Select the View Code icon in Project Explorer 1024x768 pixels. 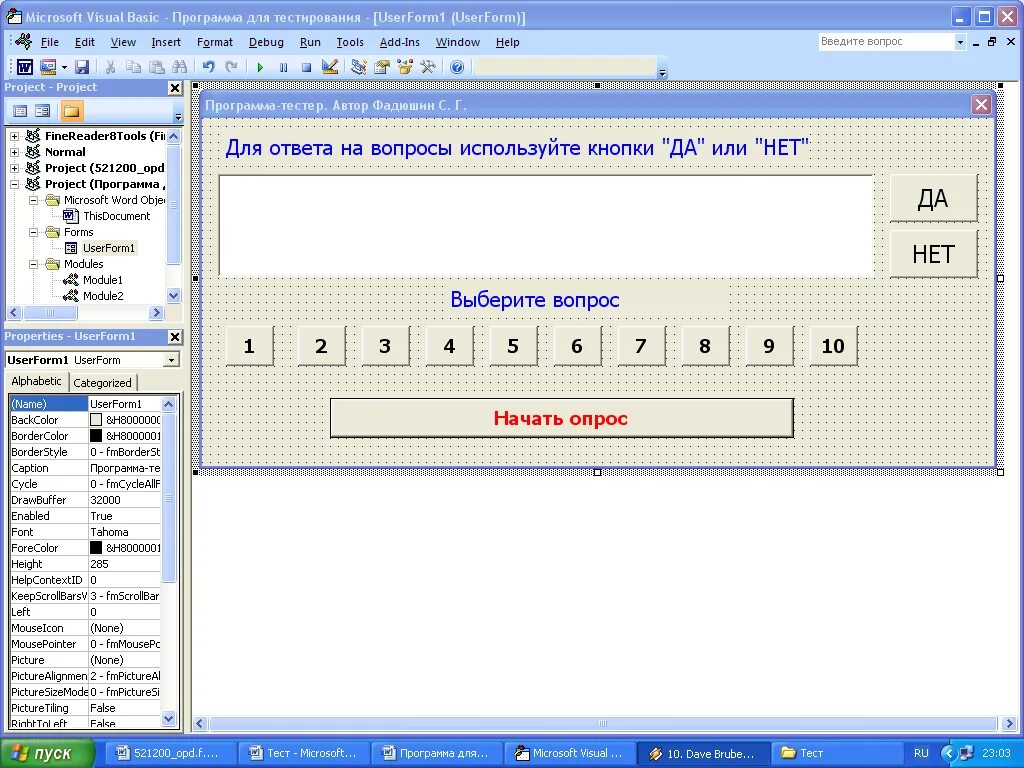20,110
